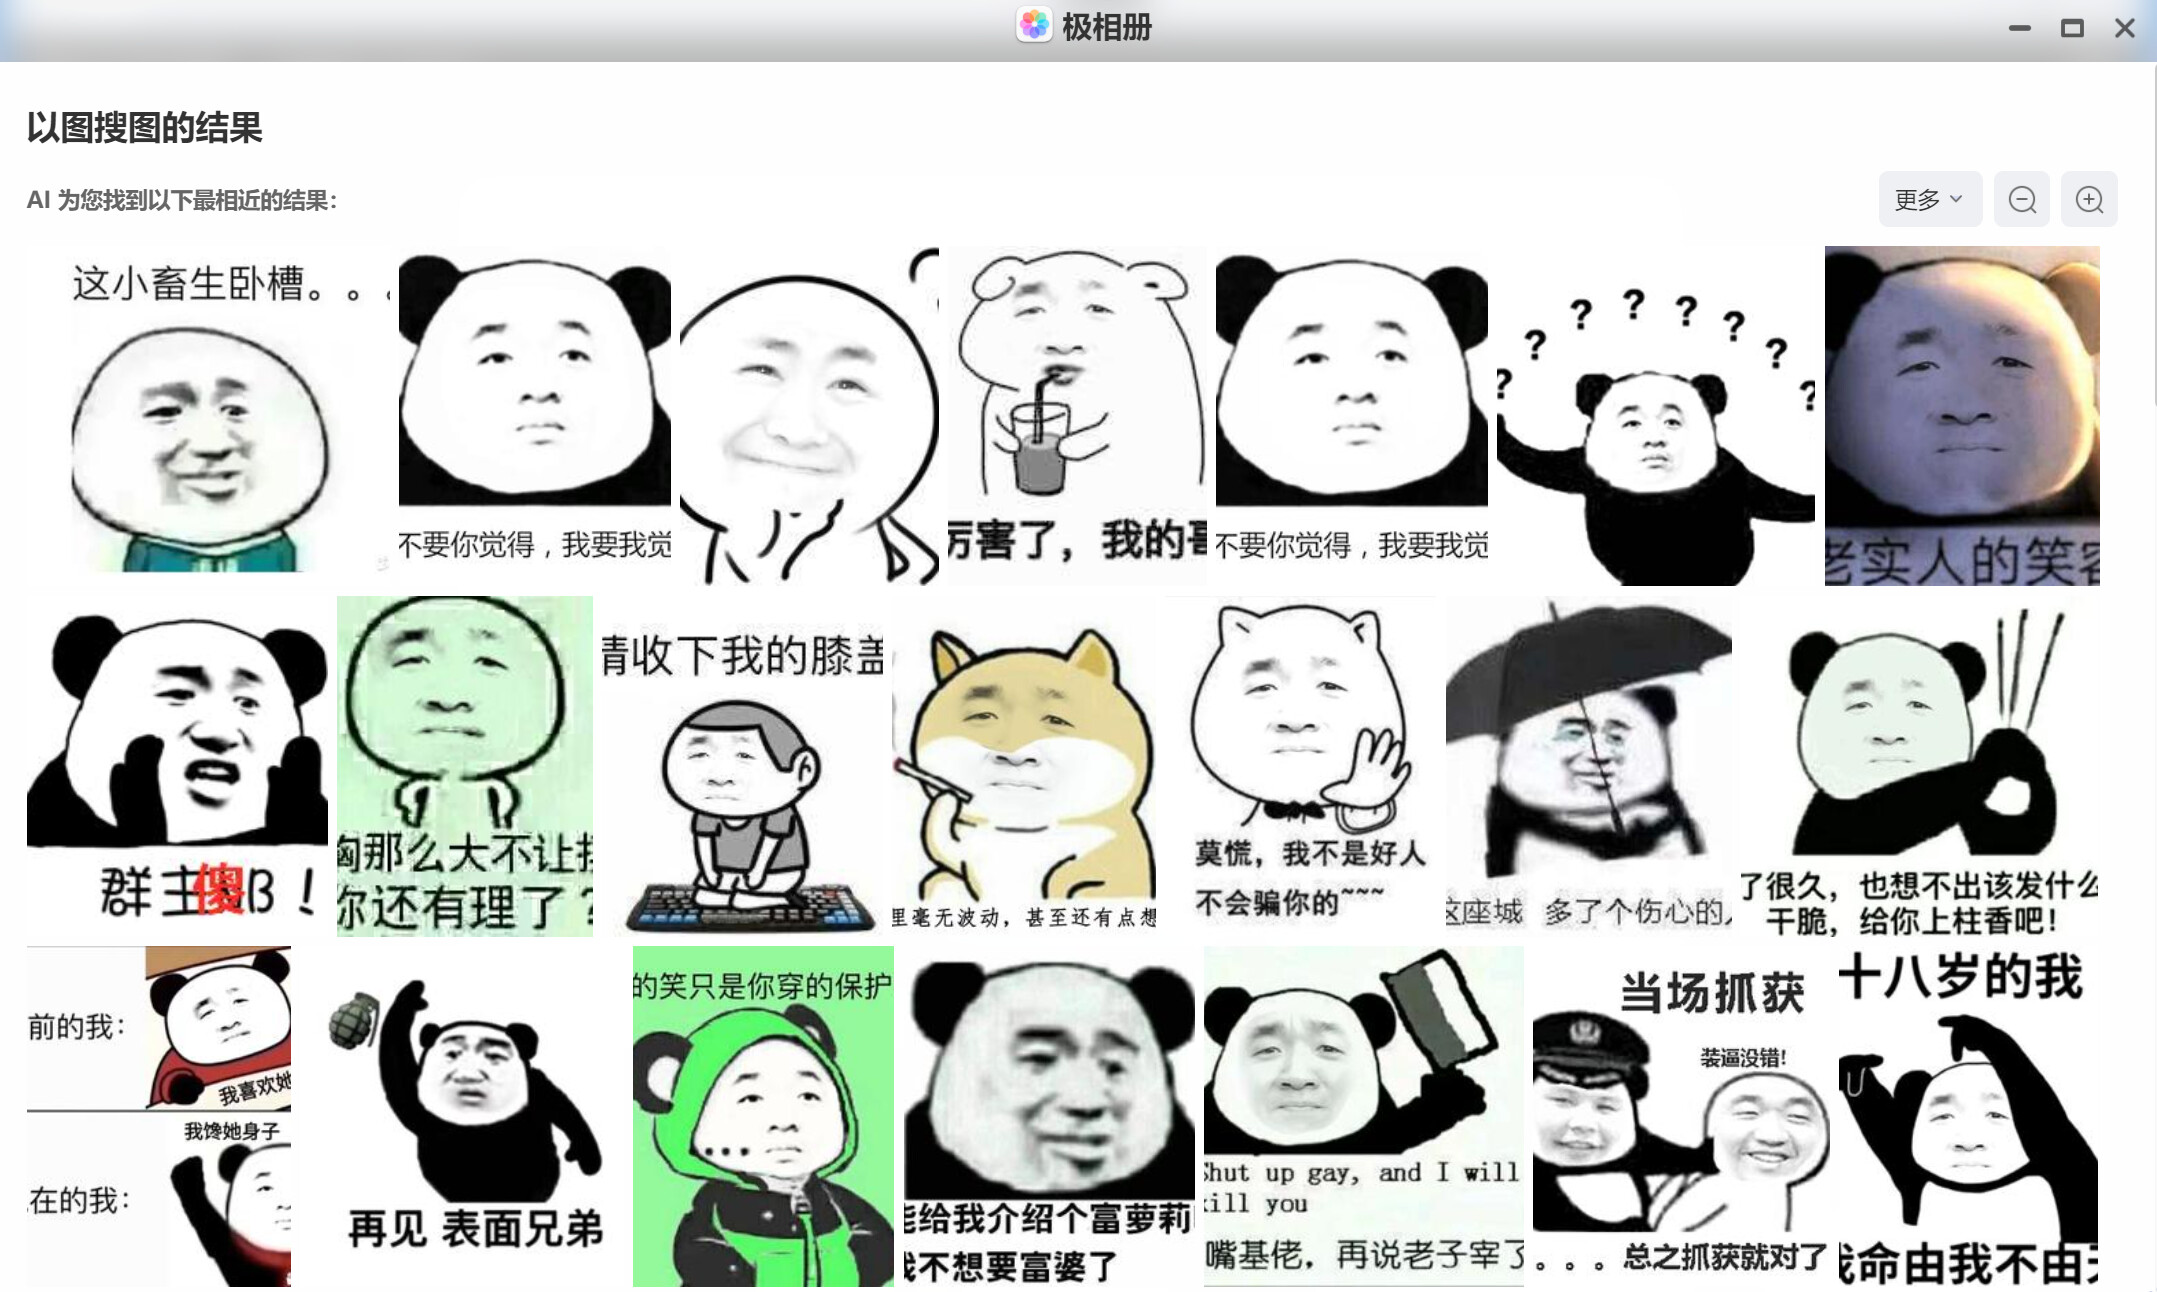The width and height of the screenshot is (2157, 1292).
Task: Maximize the 极相册 window
Action: point(2072,28)
